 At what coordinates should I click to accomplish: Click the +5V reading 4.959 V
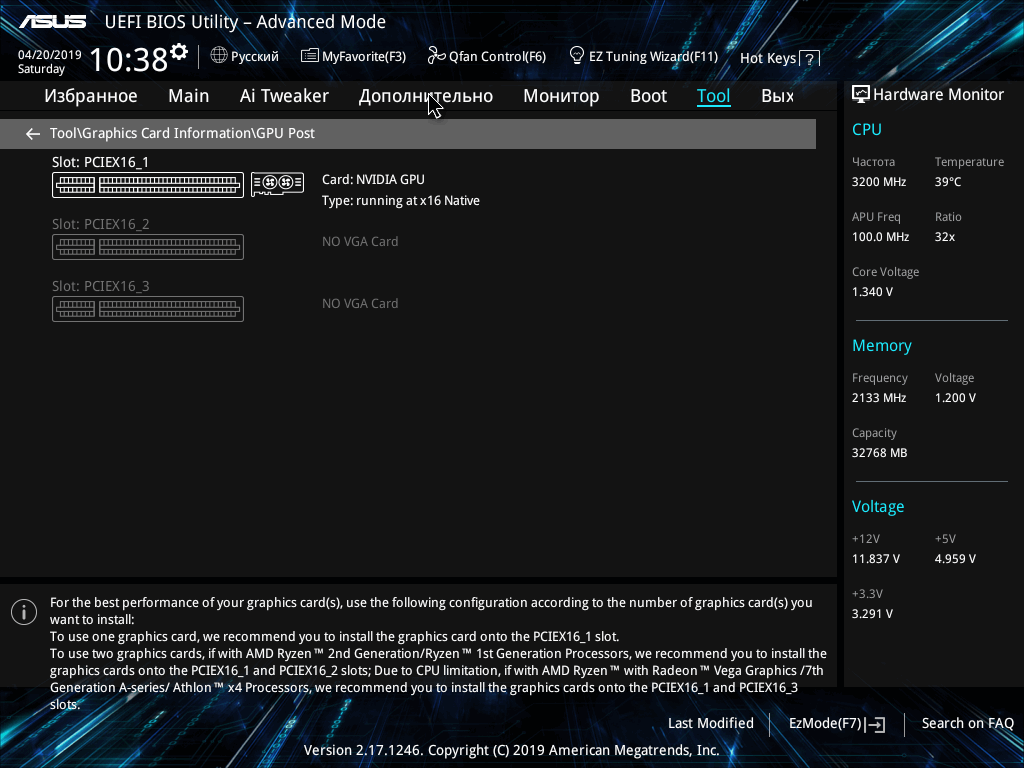[955, 559]
